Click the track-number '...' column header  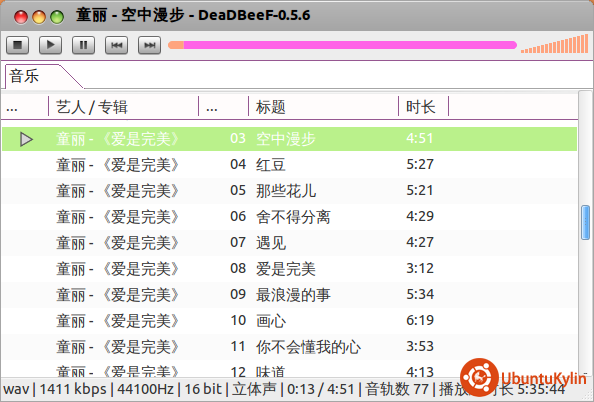click(224, 107)
